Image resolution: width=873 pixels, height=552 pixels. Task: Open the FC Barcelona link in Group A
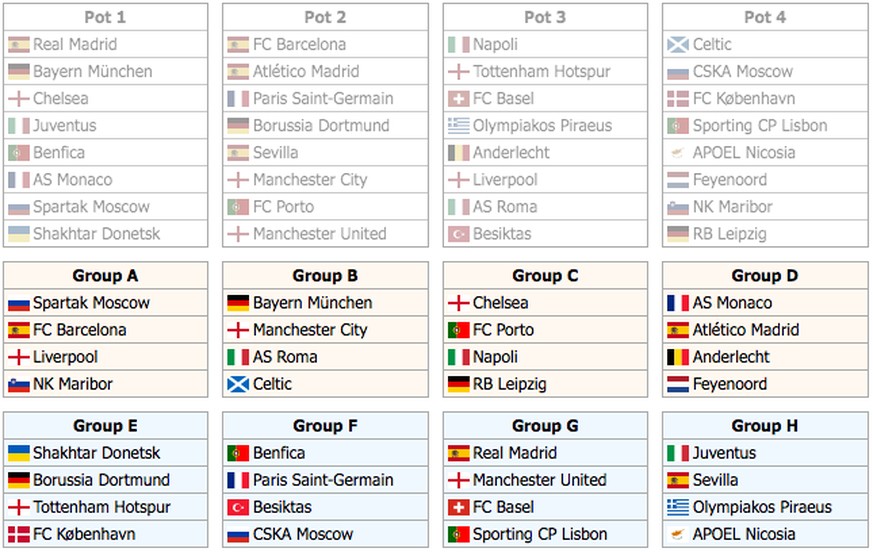pos(80,330)
